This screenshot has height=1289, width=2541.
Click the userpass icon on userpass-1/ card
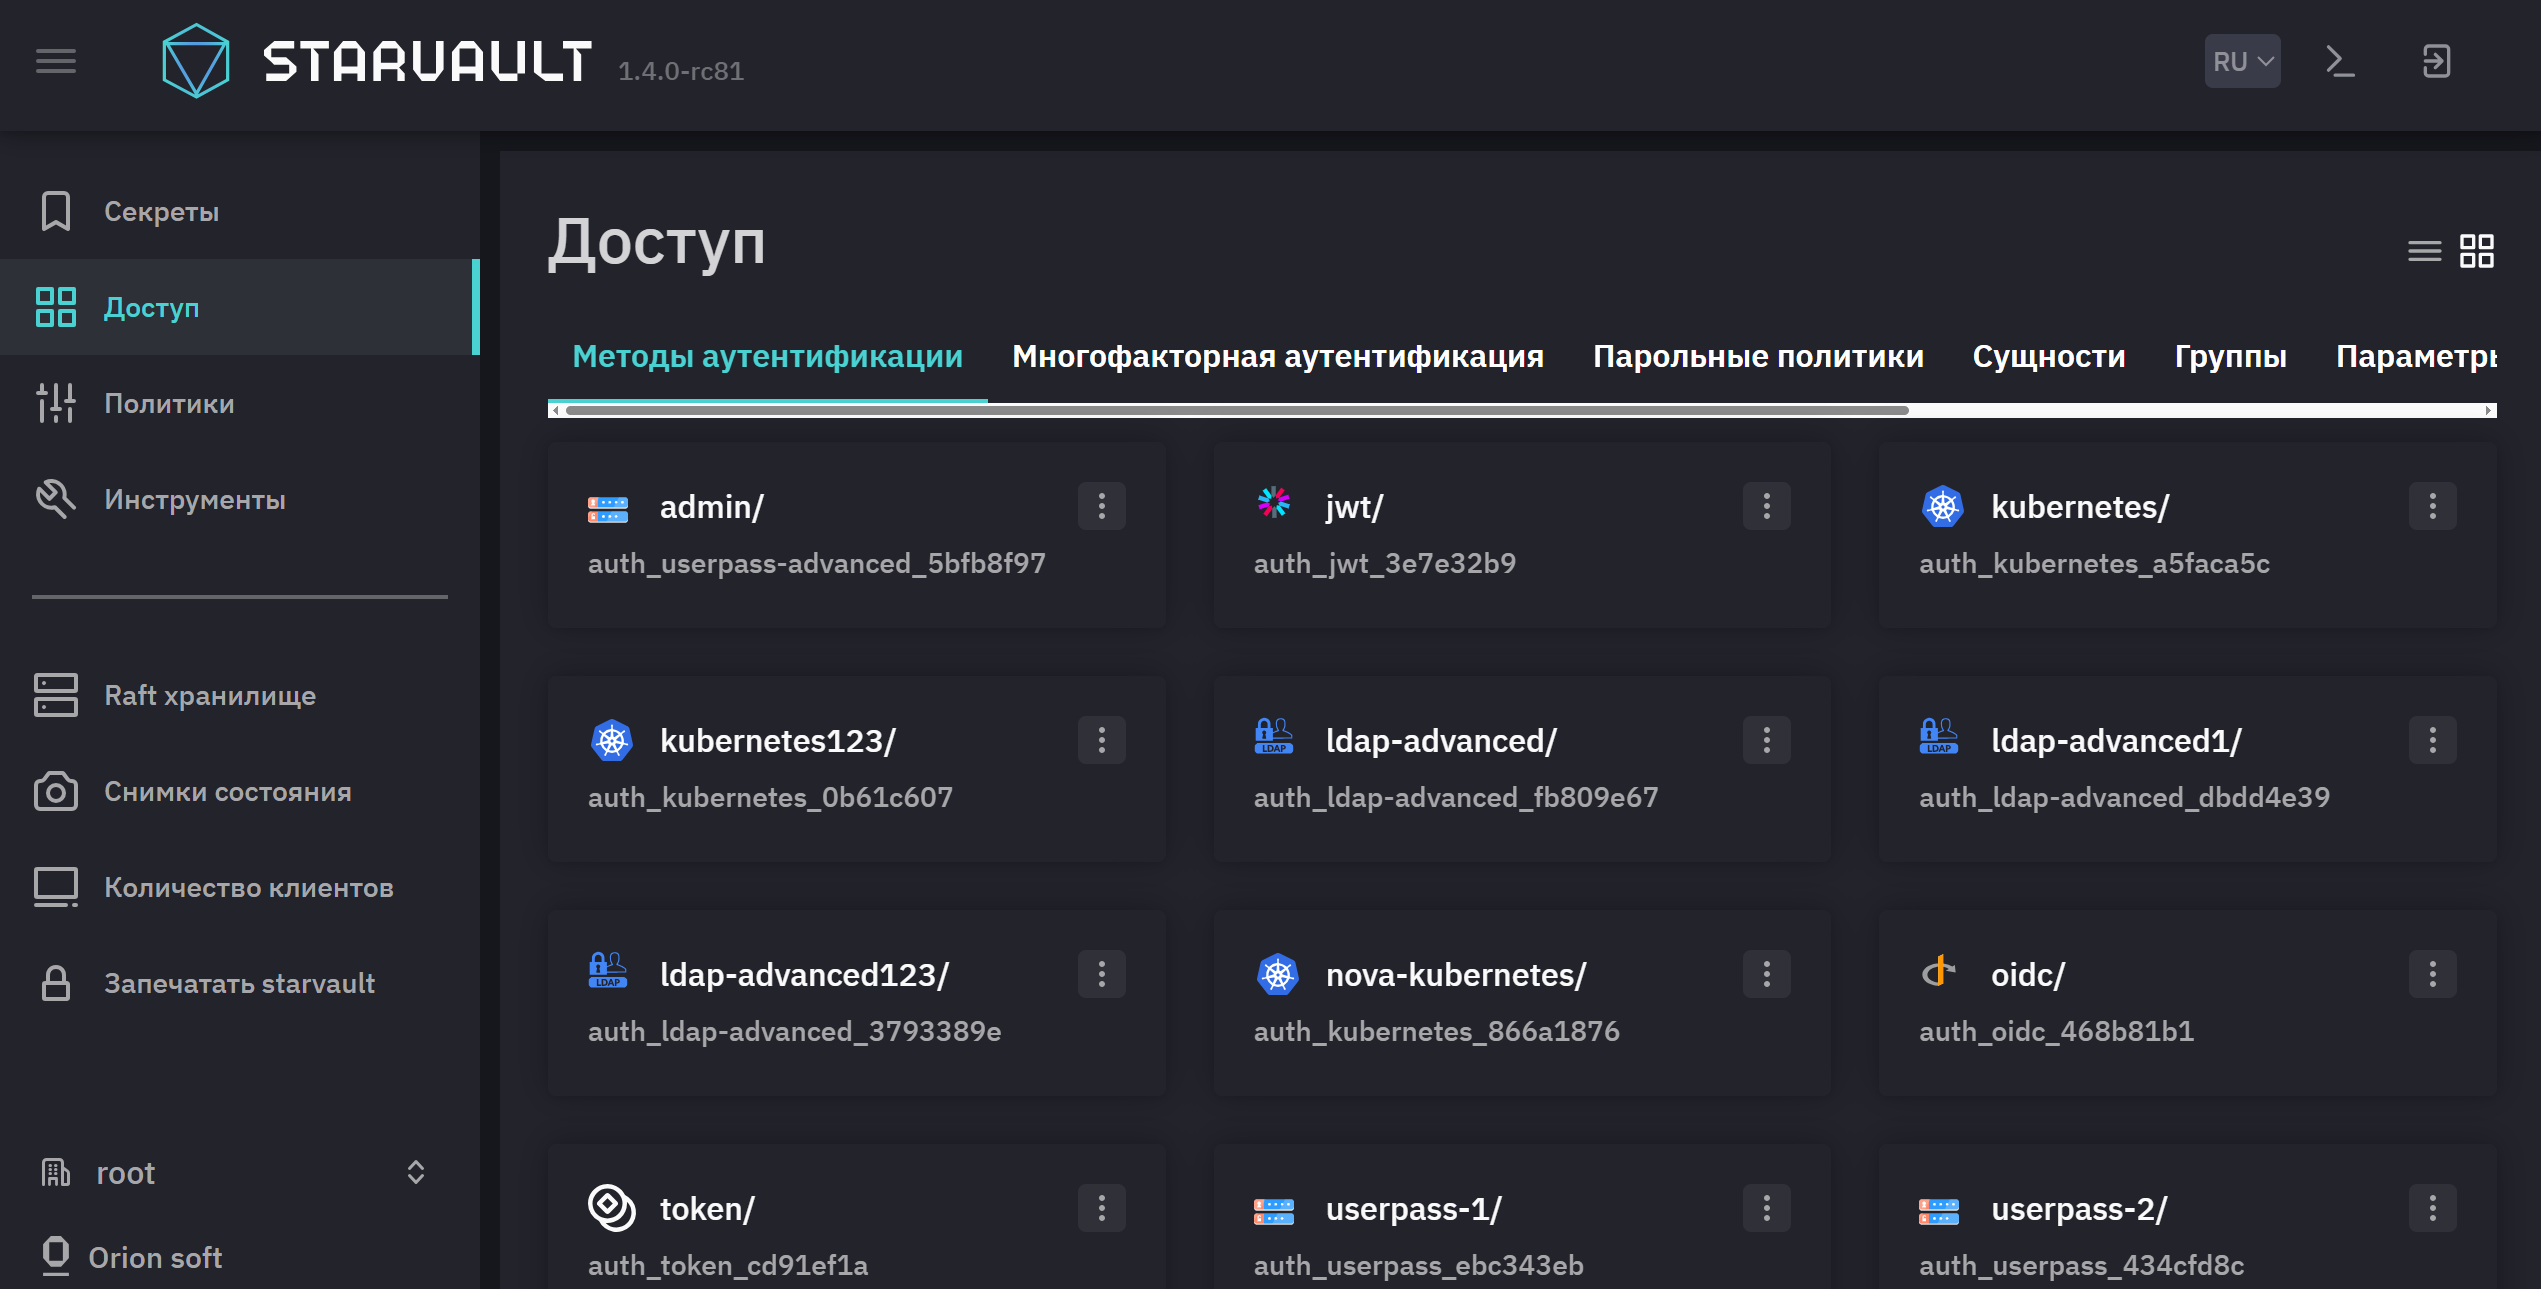pyautogui.click(x=1273, y=1211)
